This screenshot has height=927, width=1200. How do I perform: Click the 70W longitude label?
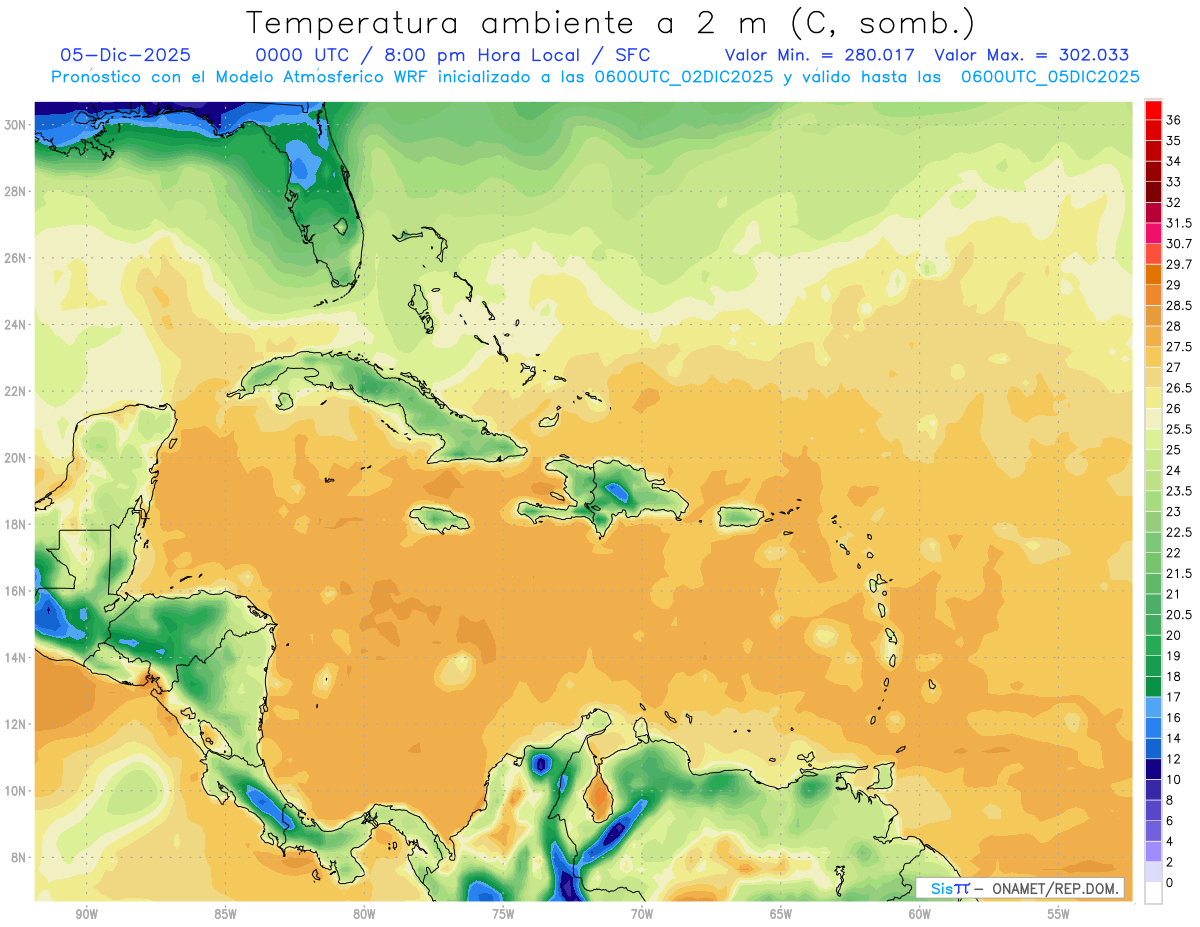[642, 914]
